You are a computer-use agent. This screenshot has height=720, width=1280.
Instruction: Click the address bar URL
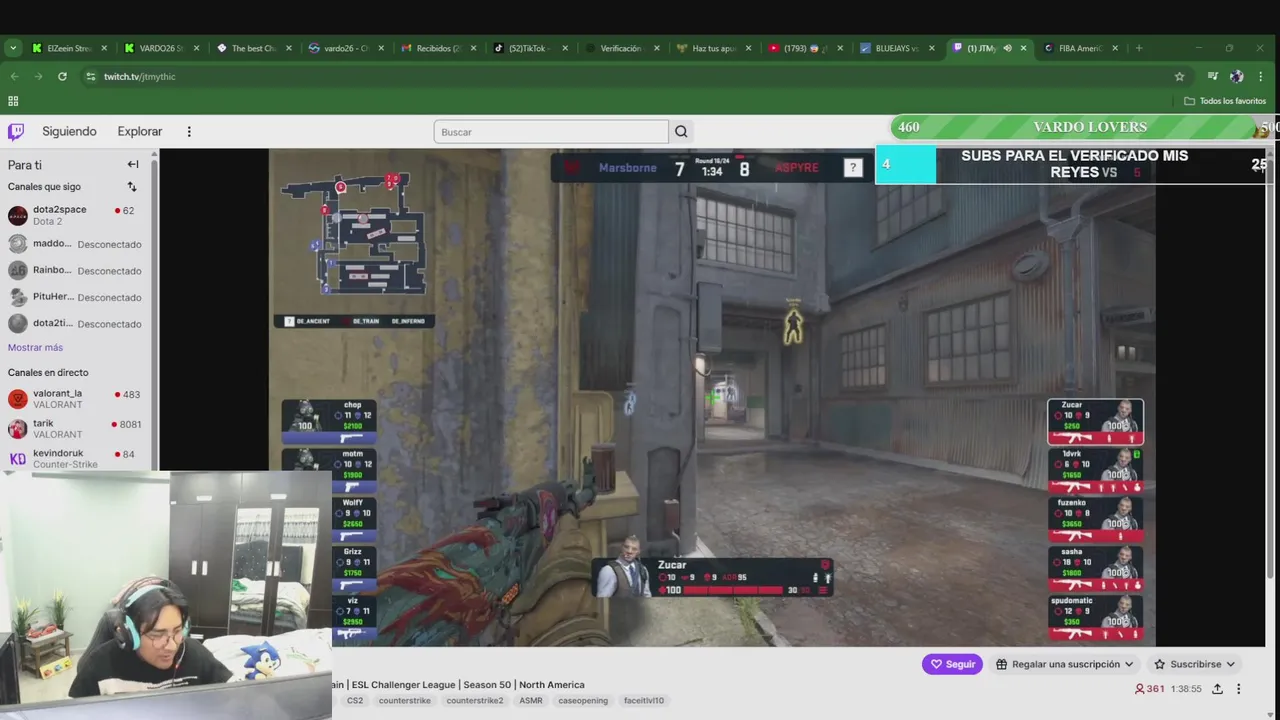(140, 77)
